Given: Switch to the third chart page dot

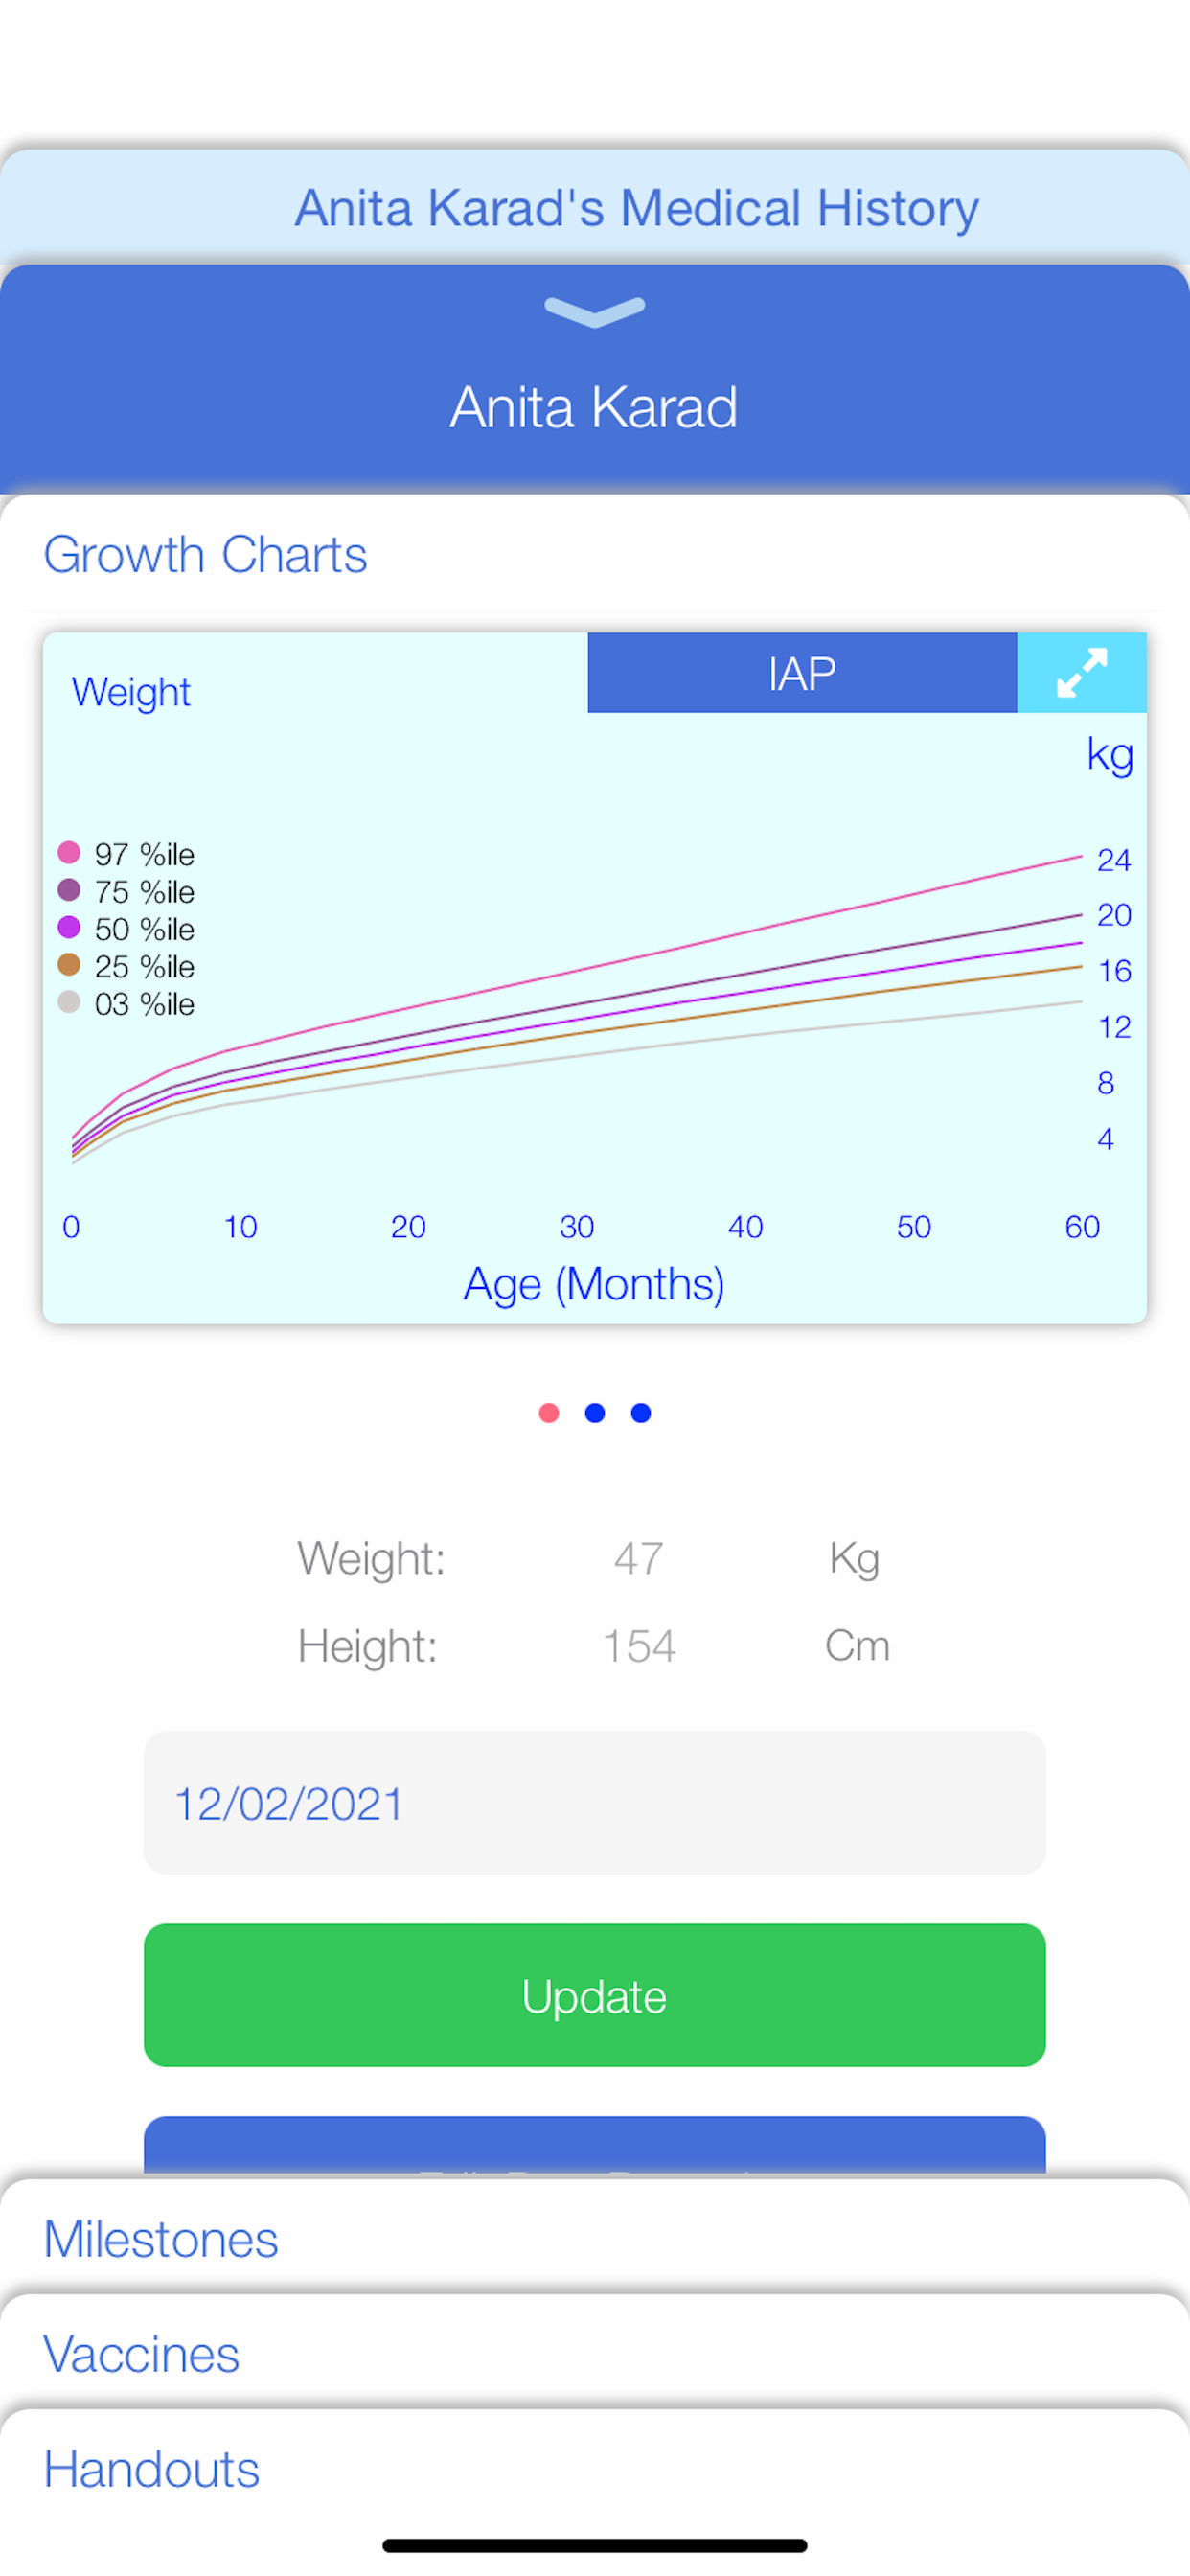Looking at the screenshot, I should [x=641, y=1412].
